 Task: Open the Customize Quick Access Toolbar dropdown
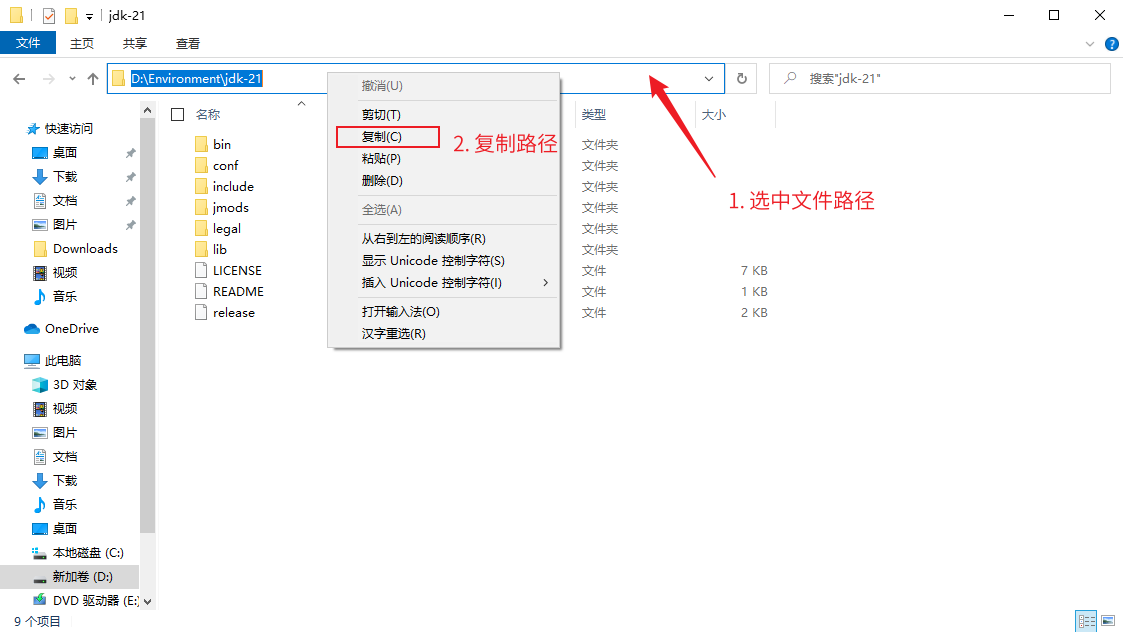coord(90,16)
